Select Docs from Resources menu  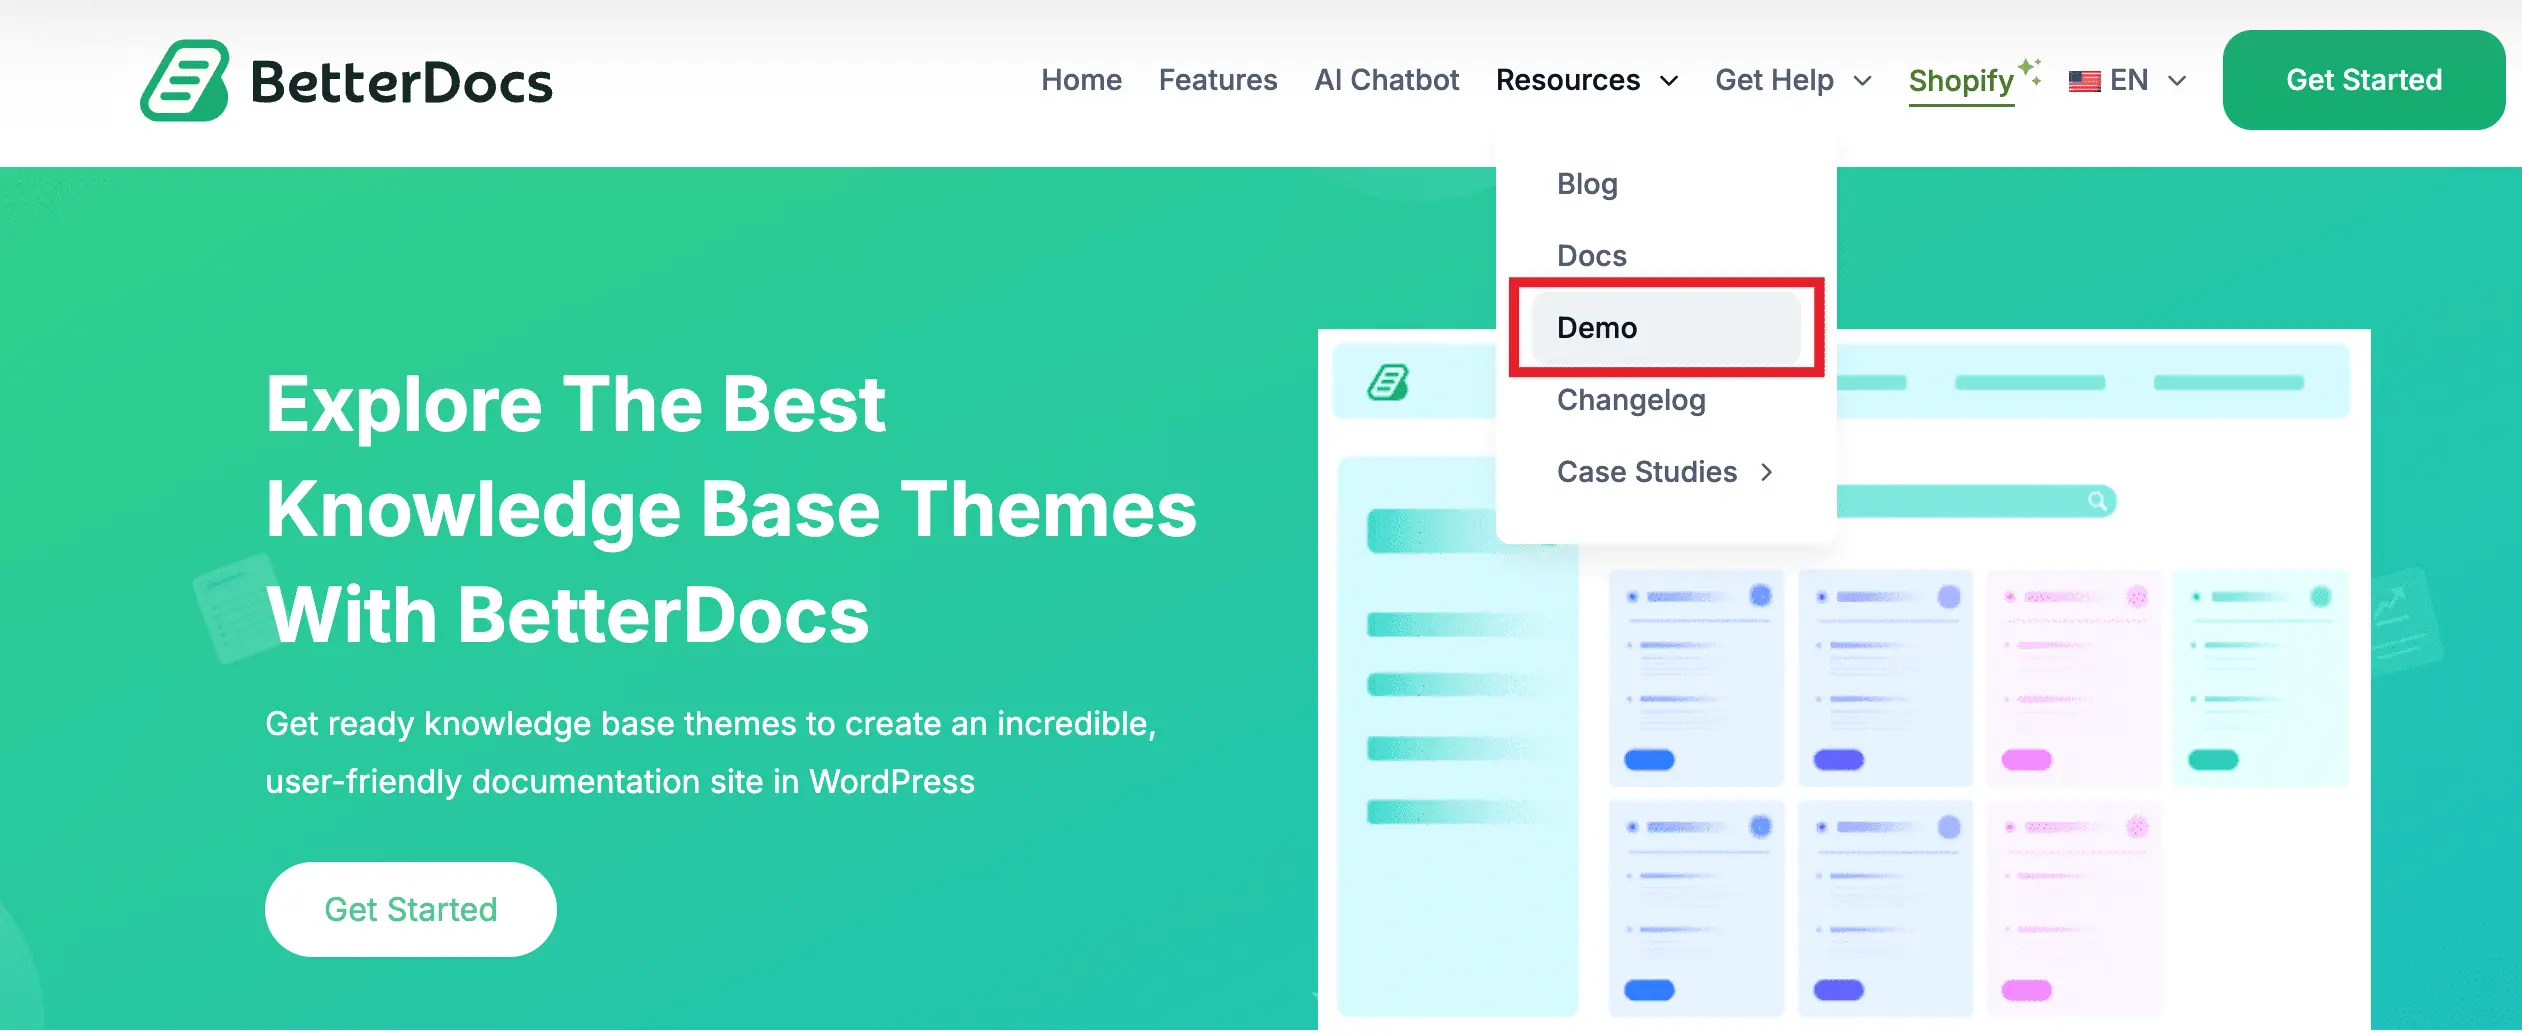click(x=1591, y=256)
